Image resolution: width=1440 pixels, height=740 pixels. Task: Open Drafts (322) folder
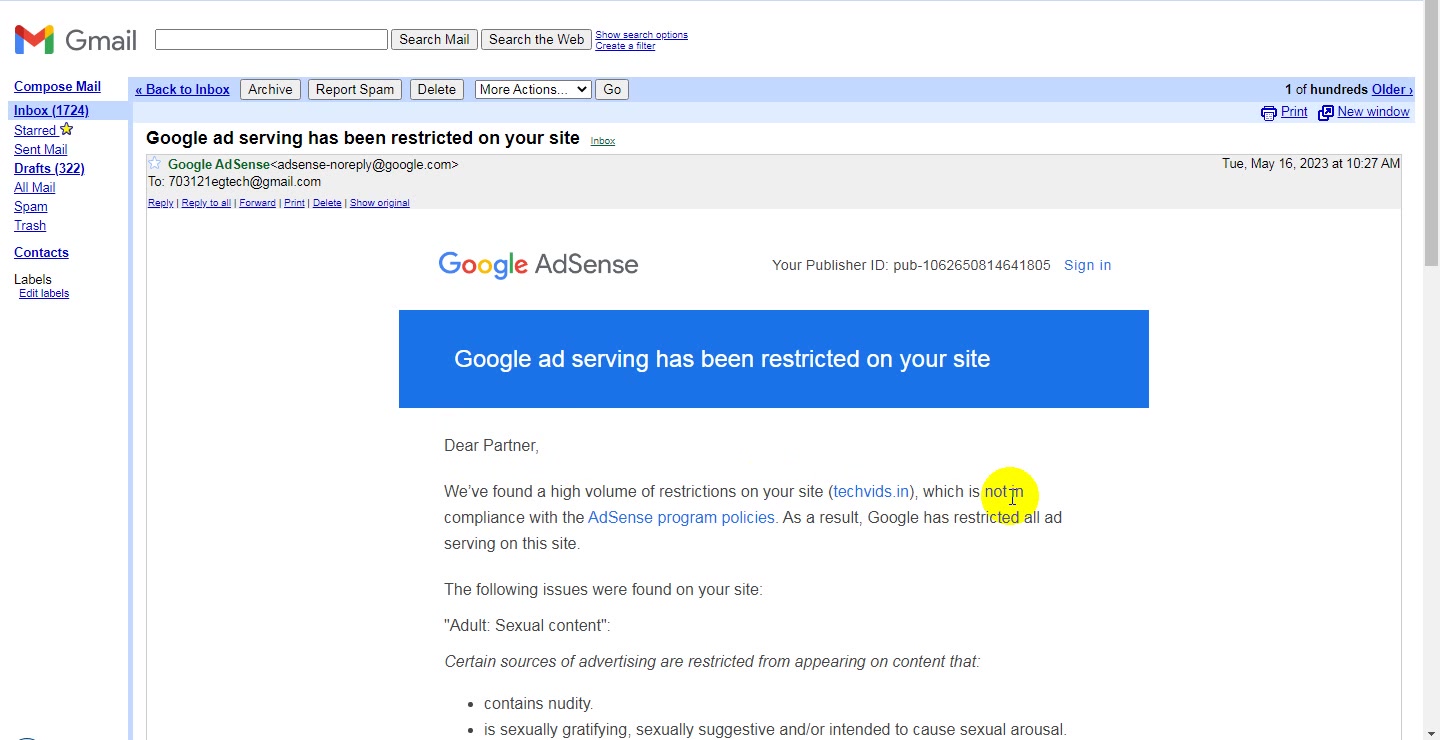point(49,168)
